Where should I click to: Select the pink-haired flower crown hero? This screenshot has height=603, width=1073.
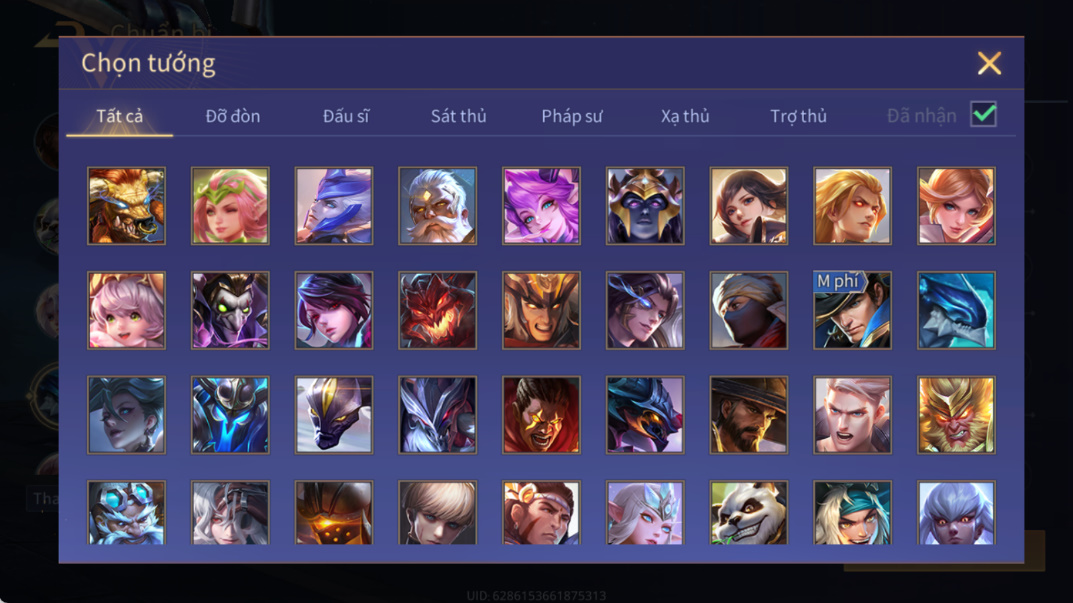tap(230, 205)
